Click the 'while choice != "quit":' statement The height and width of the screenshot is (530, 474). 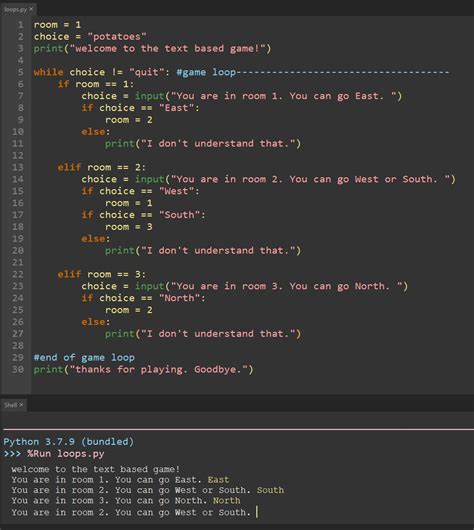101,72
